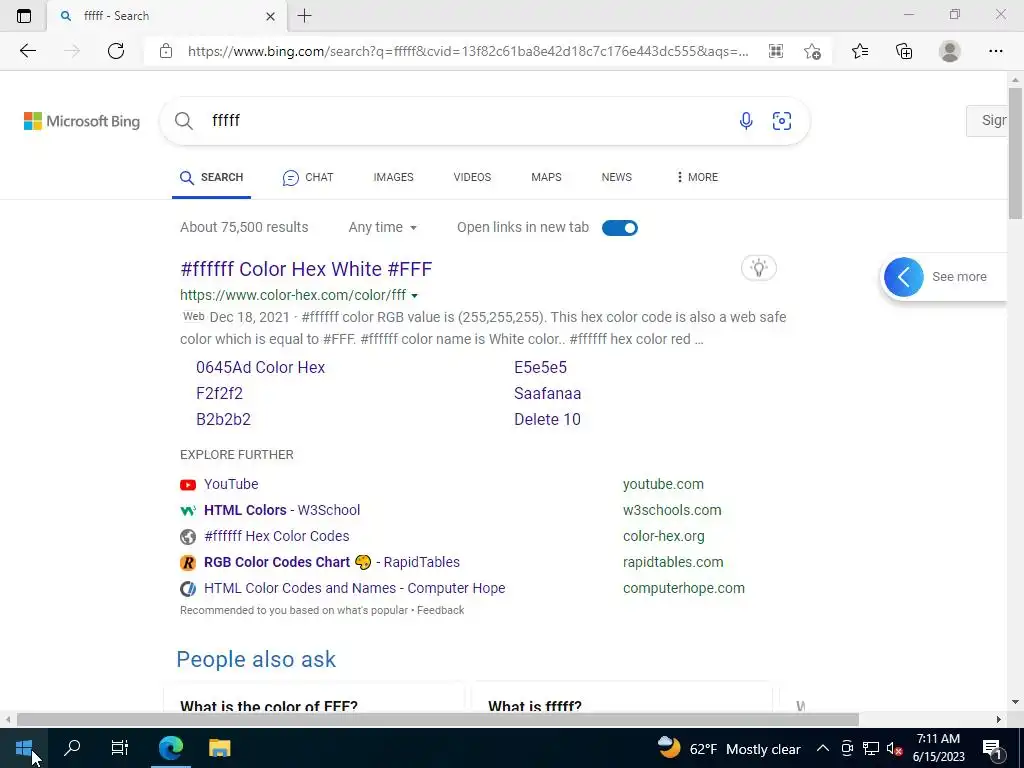Open File Explorer from taskbar
The height and width of the screenshot is (768, 1024).
[x=219, y=748]
